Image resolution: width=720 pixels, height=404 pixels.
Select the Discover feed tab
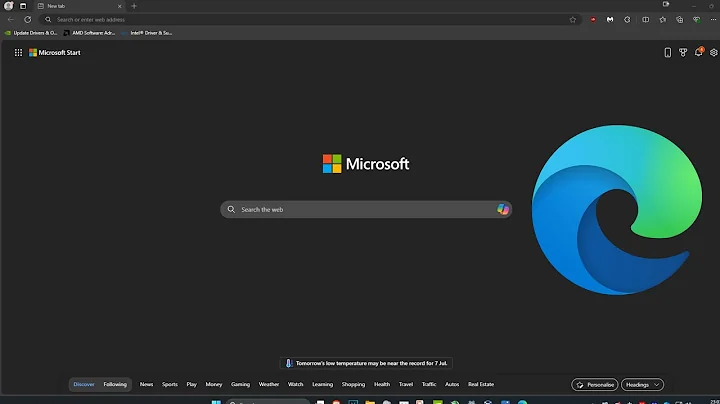(x=84, y=384)
